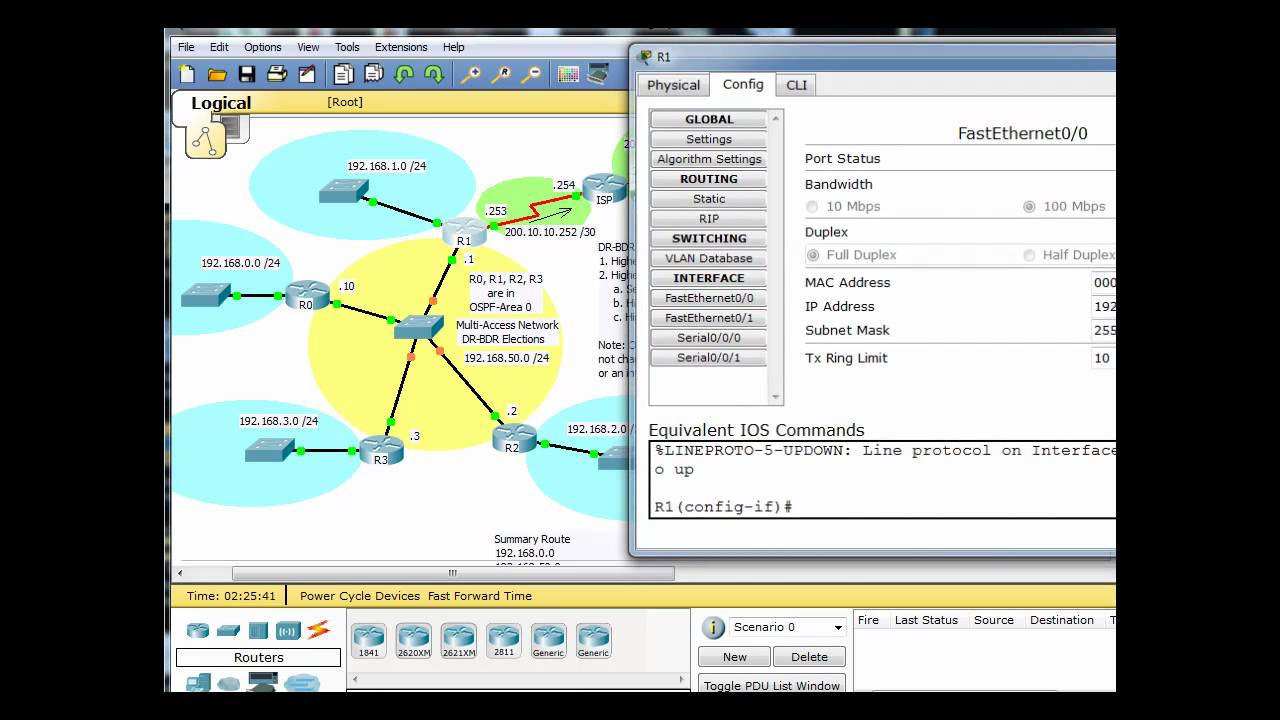Click the green Redo arrow
This screenshot has width=1280, height=720.
(434, 74)
